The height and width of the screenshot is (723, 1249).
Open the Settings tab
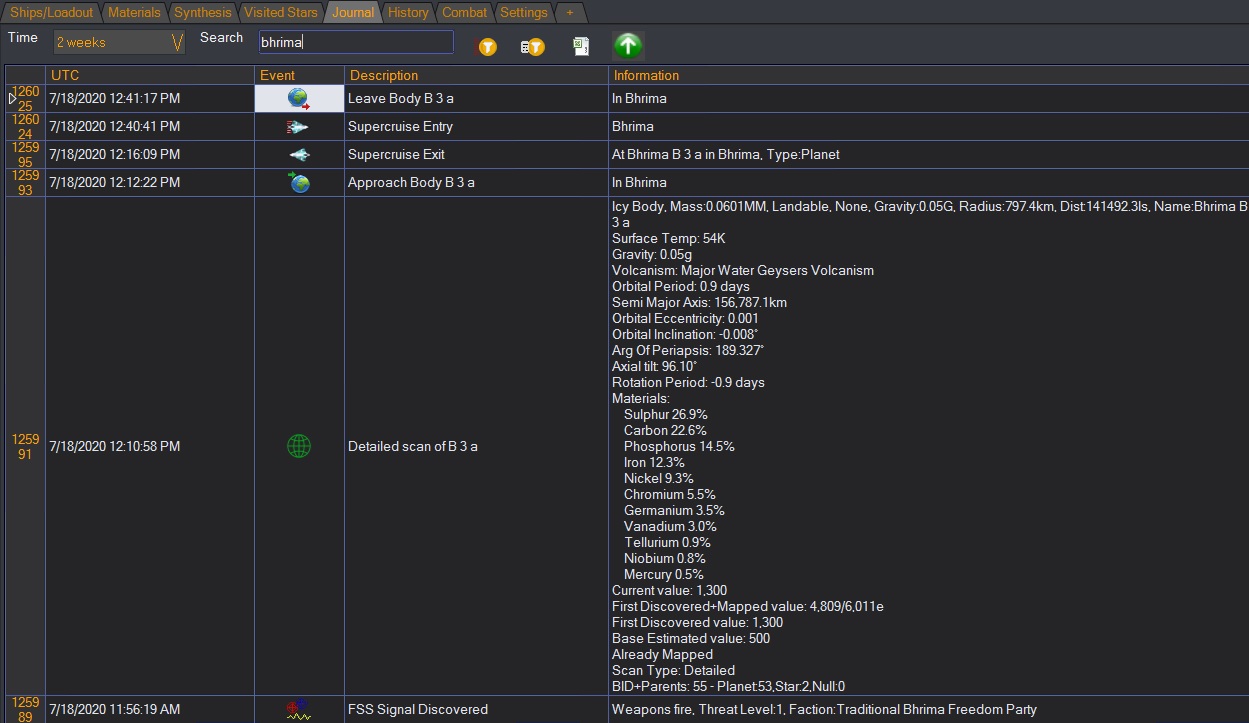click(x=524, y=13)
